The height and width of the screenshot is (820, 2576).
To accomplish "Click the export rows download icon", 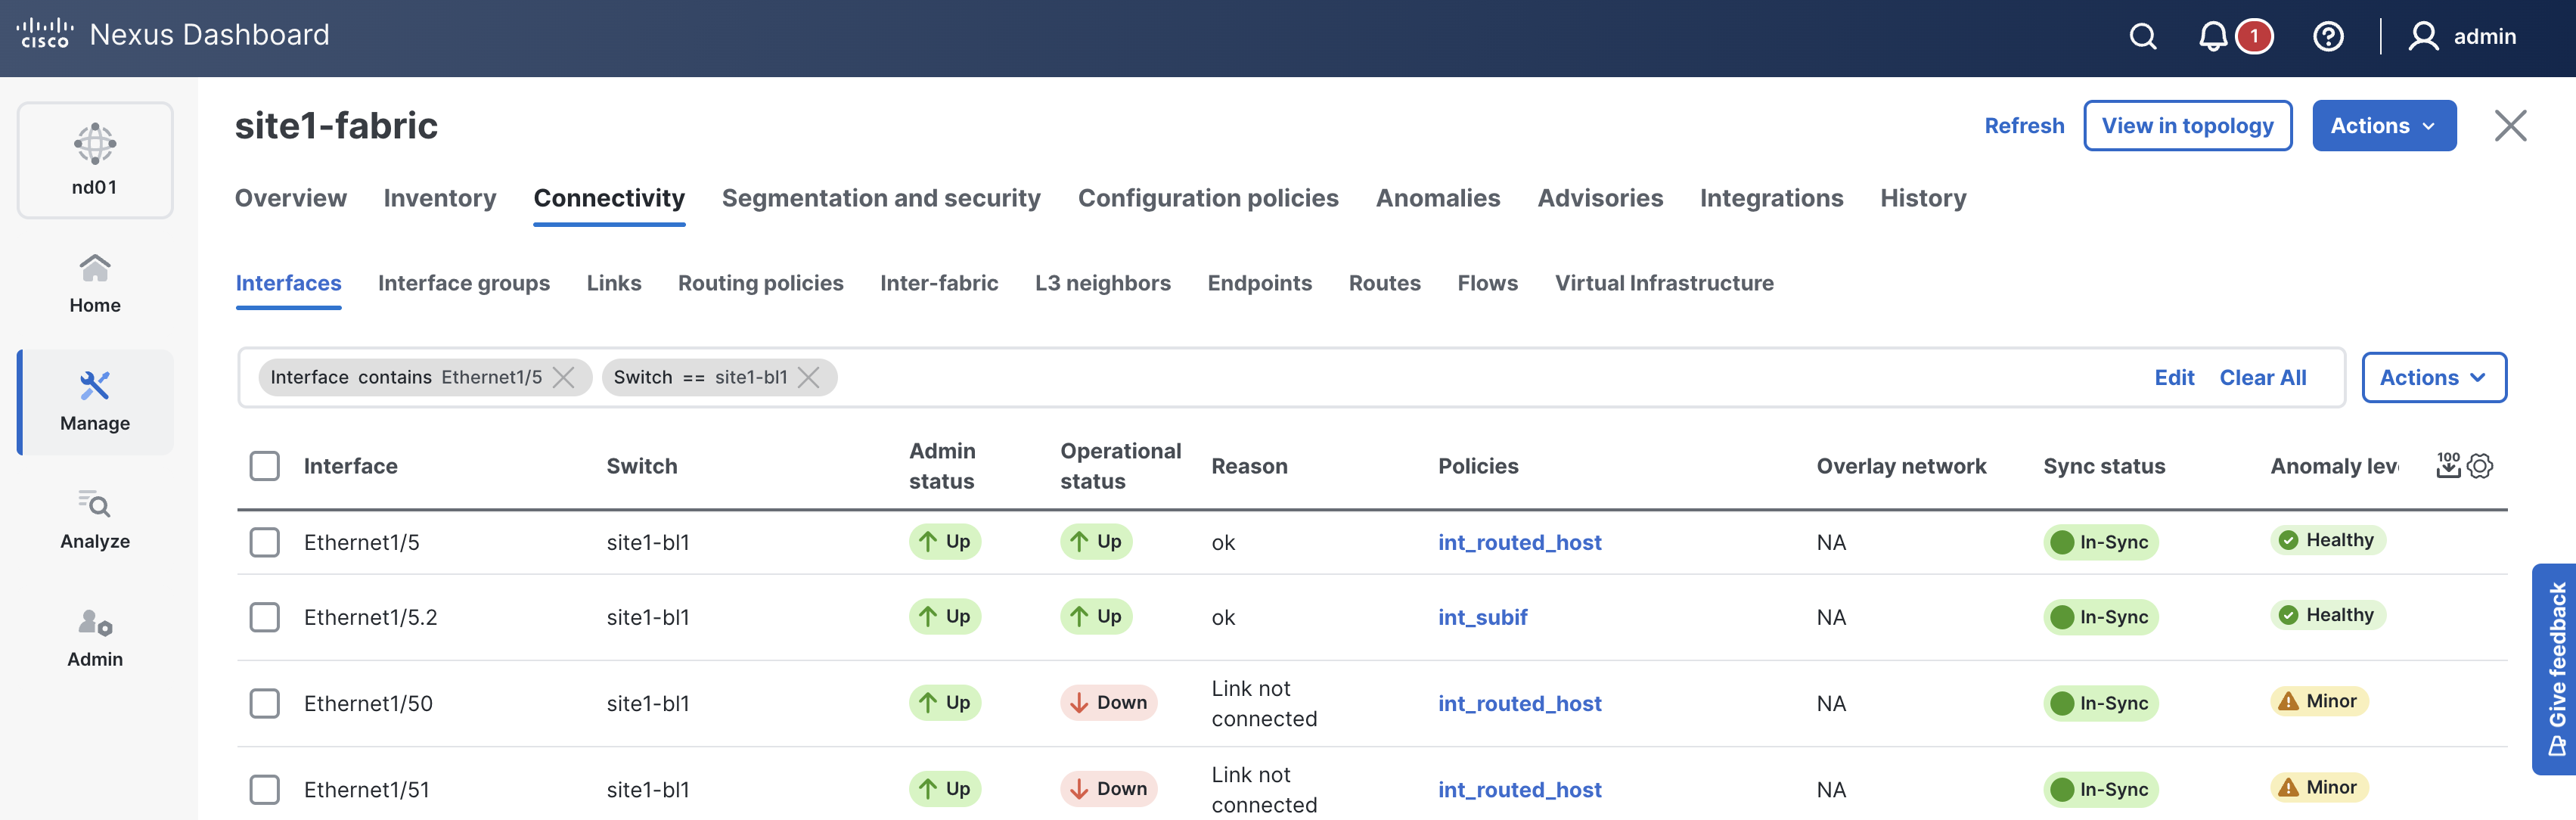I will pos(2448,466).
